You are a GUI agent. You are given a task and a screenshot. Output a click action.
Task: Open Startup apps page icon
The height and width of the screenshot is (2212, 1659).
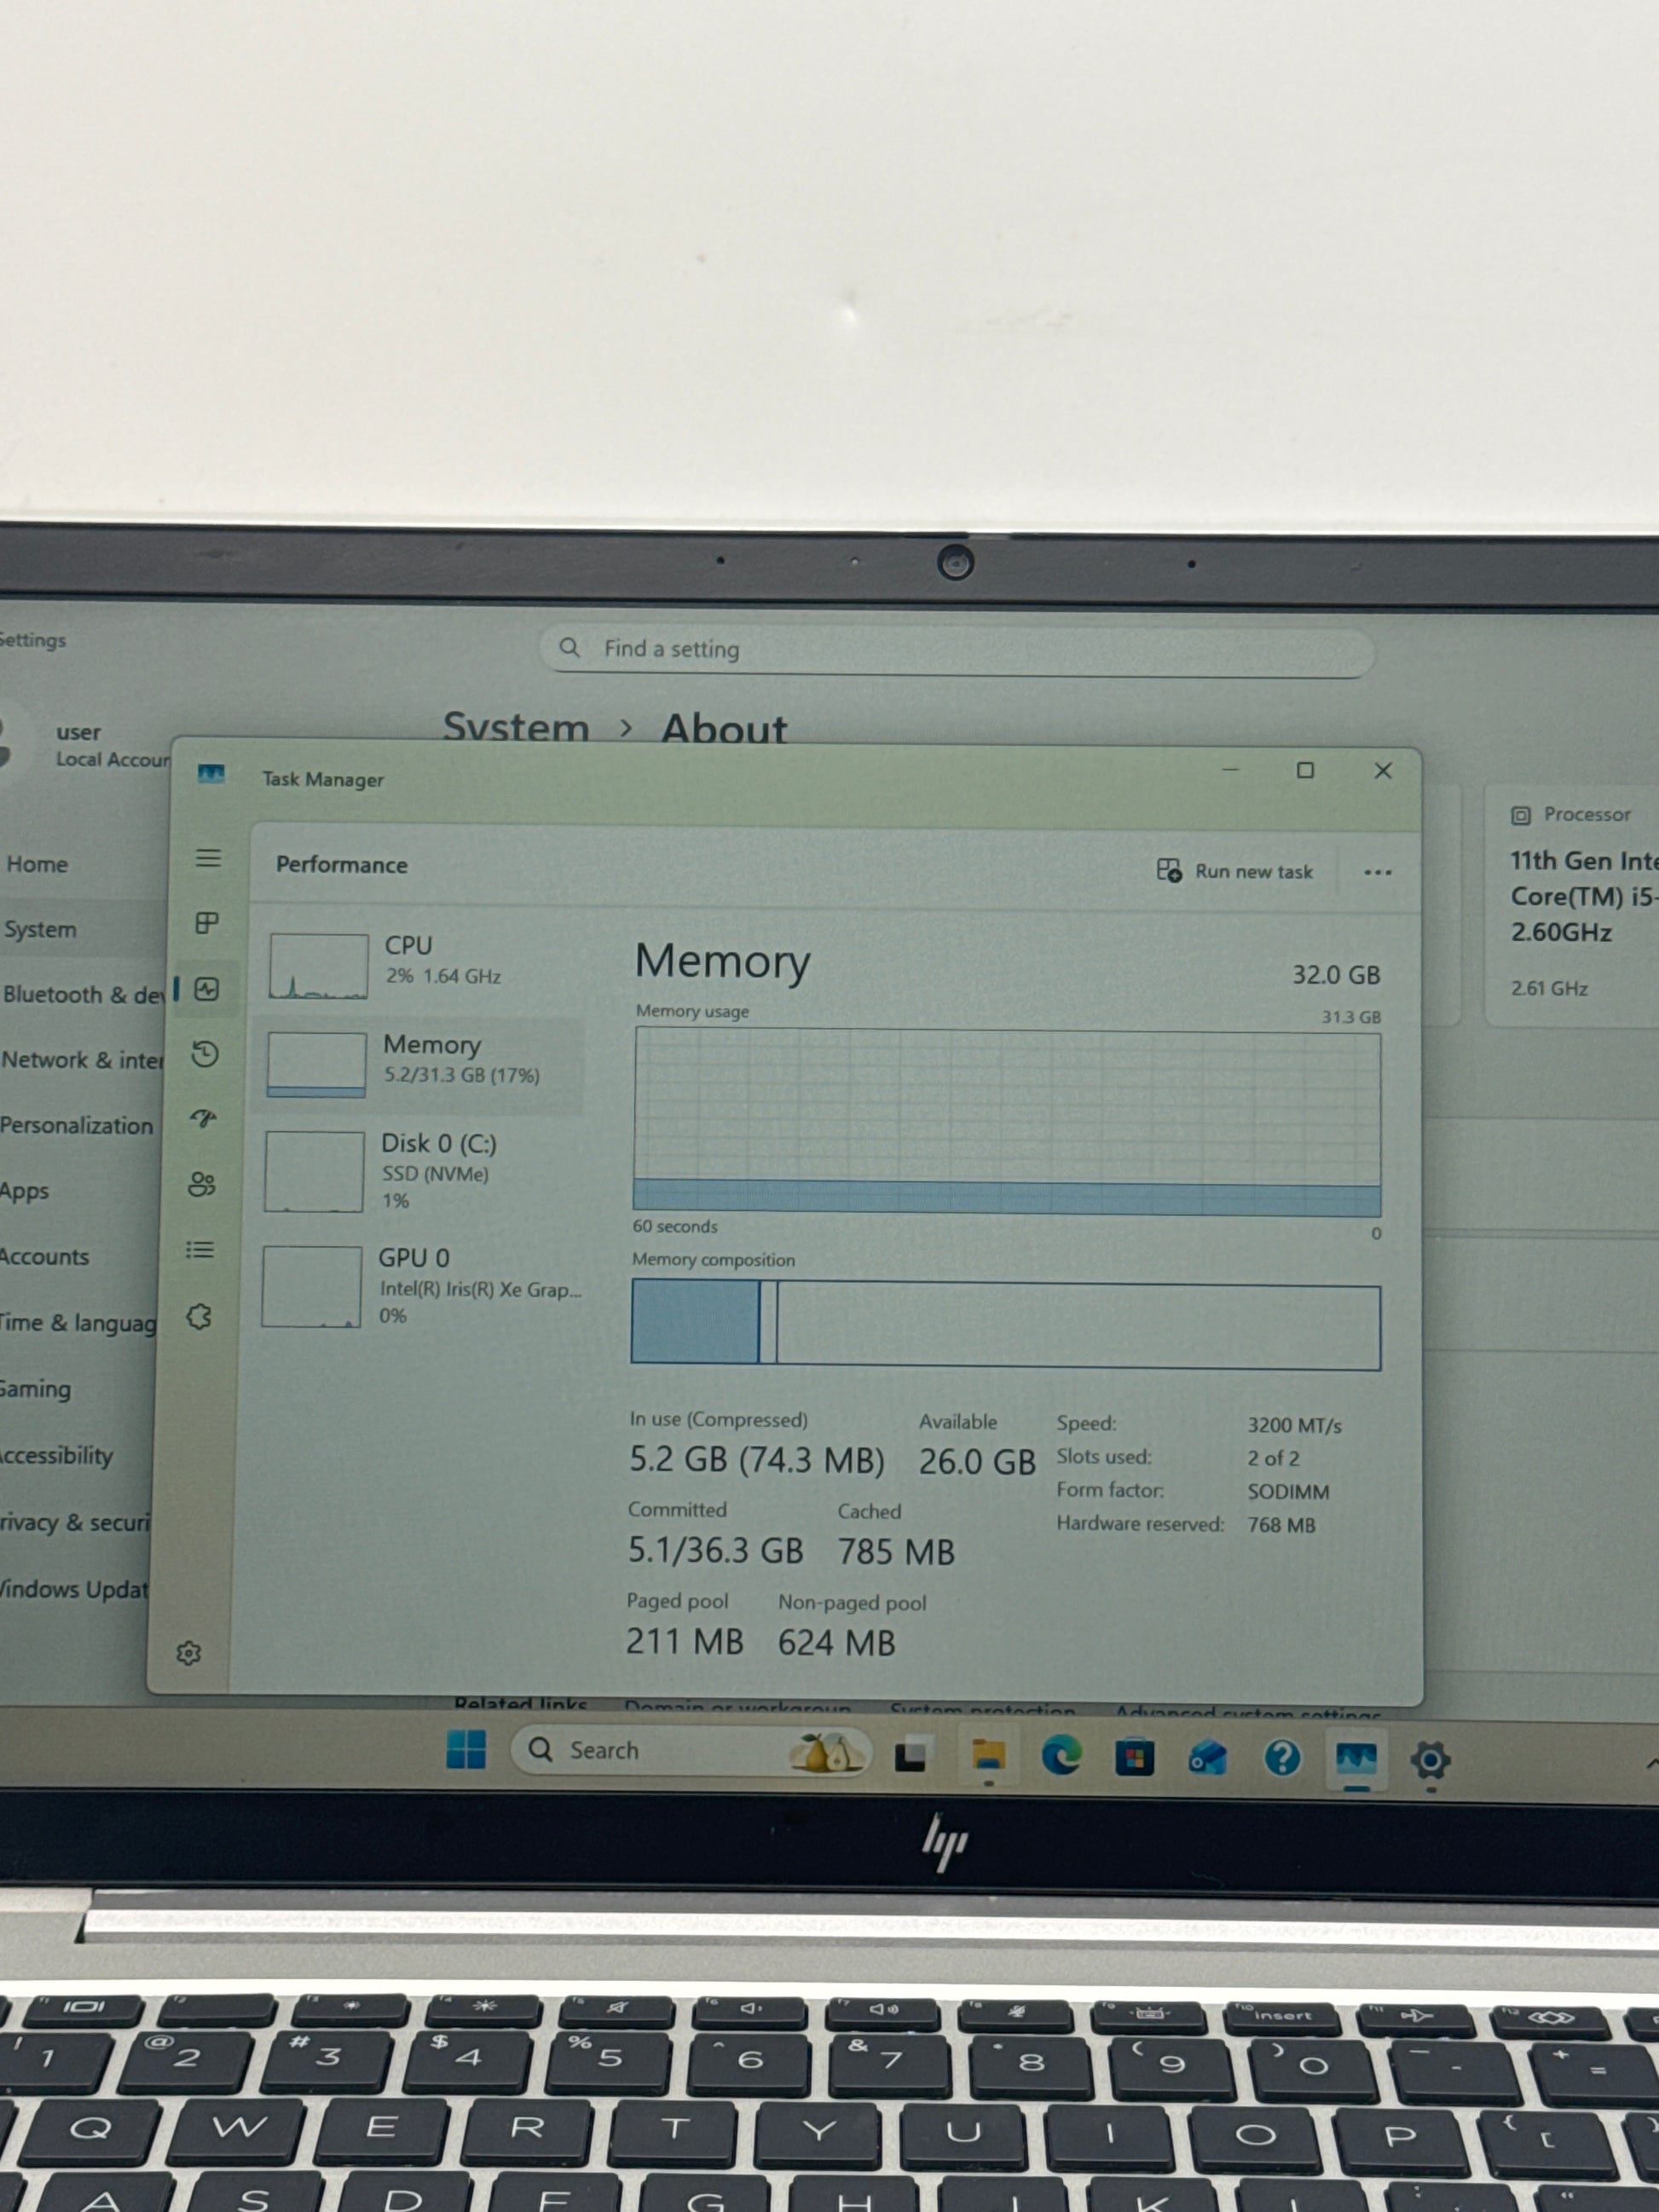click(x=204, y=1119)
